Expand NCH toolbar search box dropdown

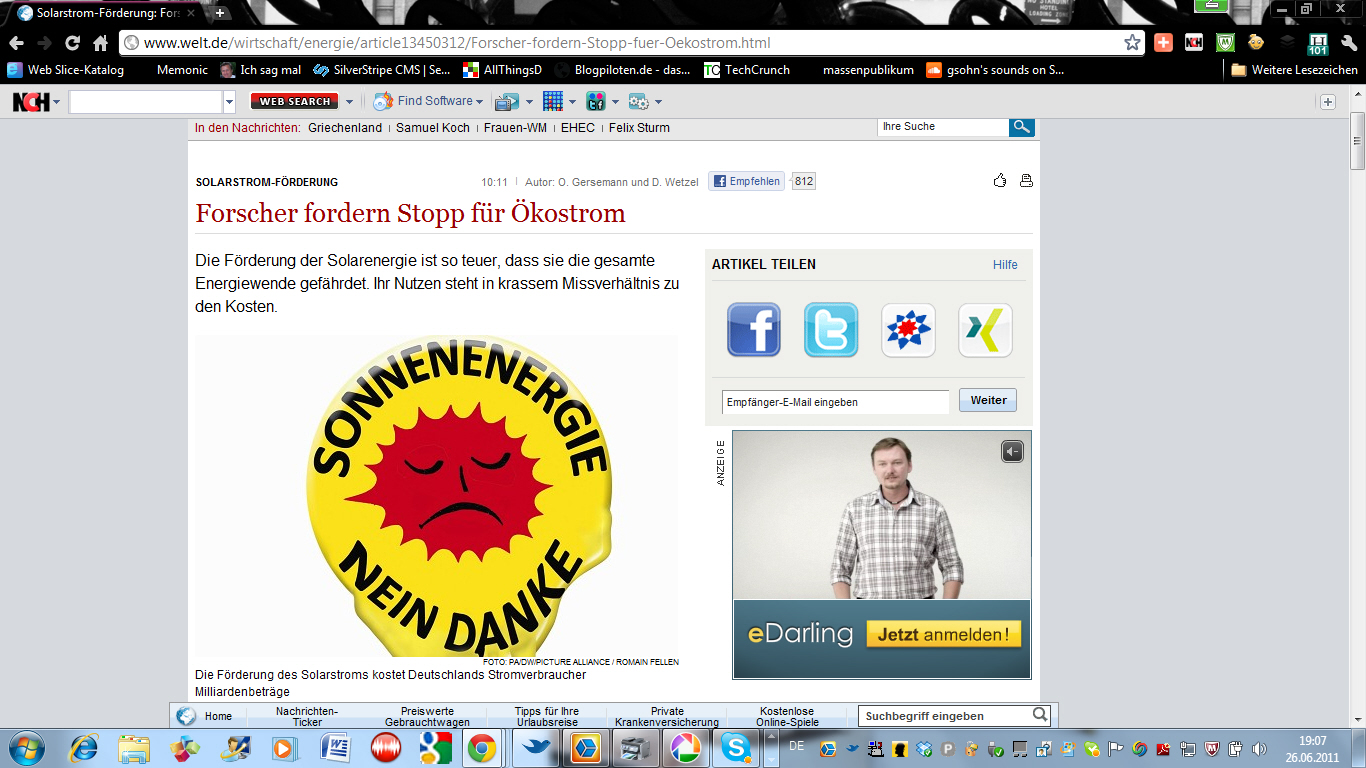pos(229,102)
